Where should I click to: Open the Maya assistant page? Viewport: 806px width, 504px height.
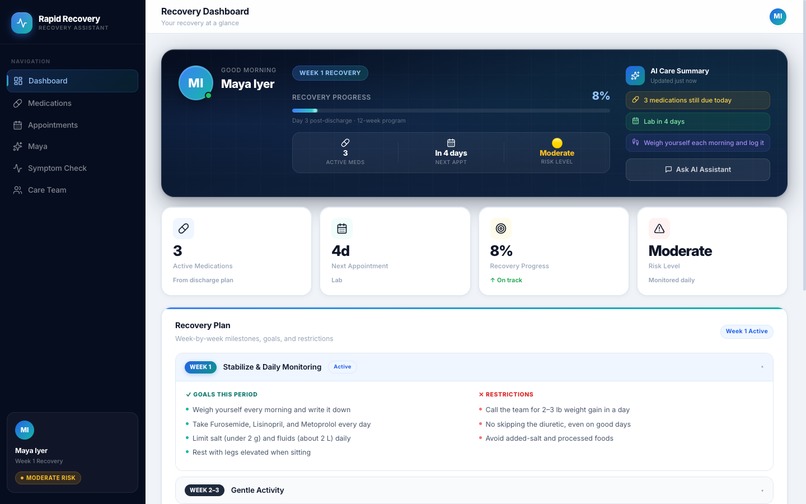click(72, 147)
